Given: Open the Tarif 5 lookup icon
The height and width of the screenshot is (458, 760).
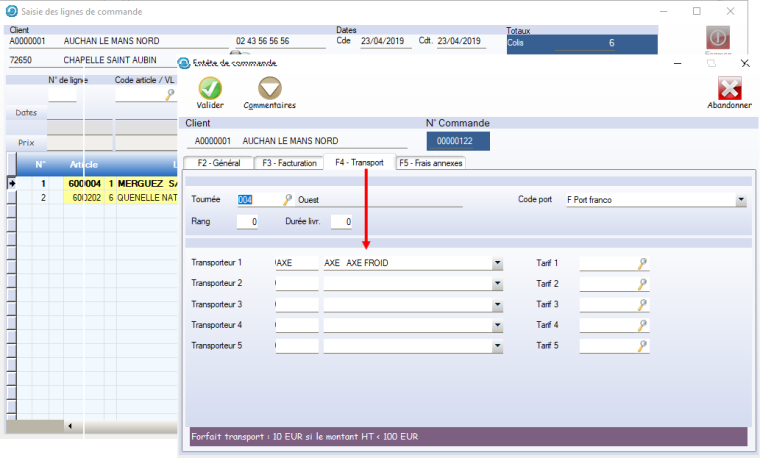Looking at the screenshot, I should (643, 346).
